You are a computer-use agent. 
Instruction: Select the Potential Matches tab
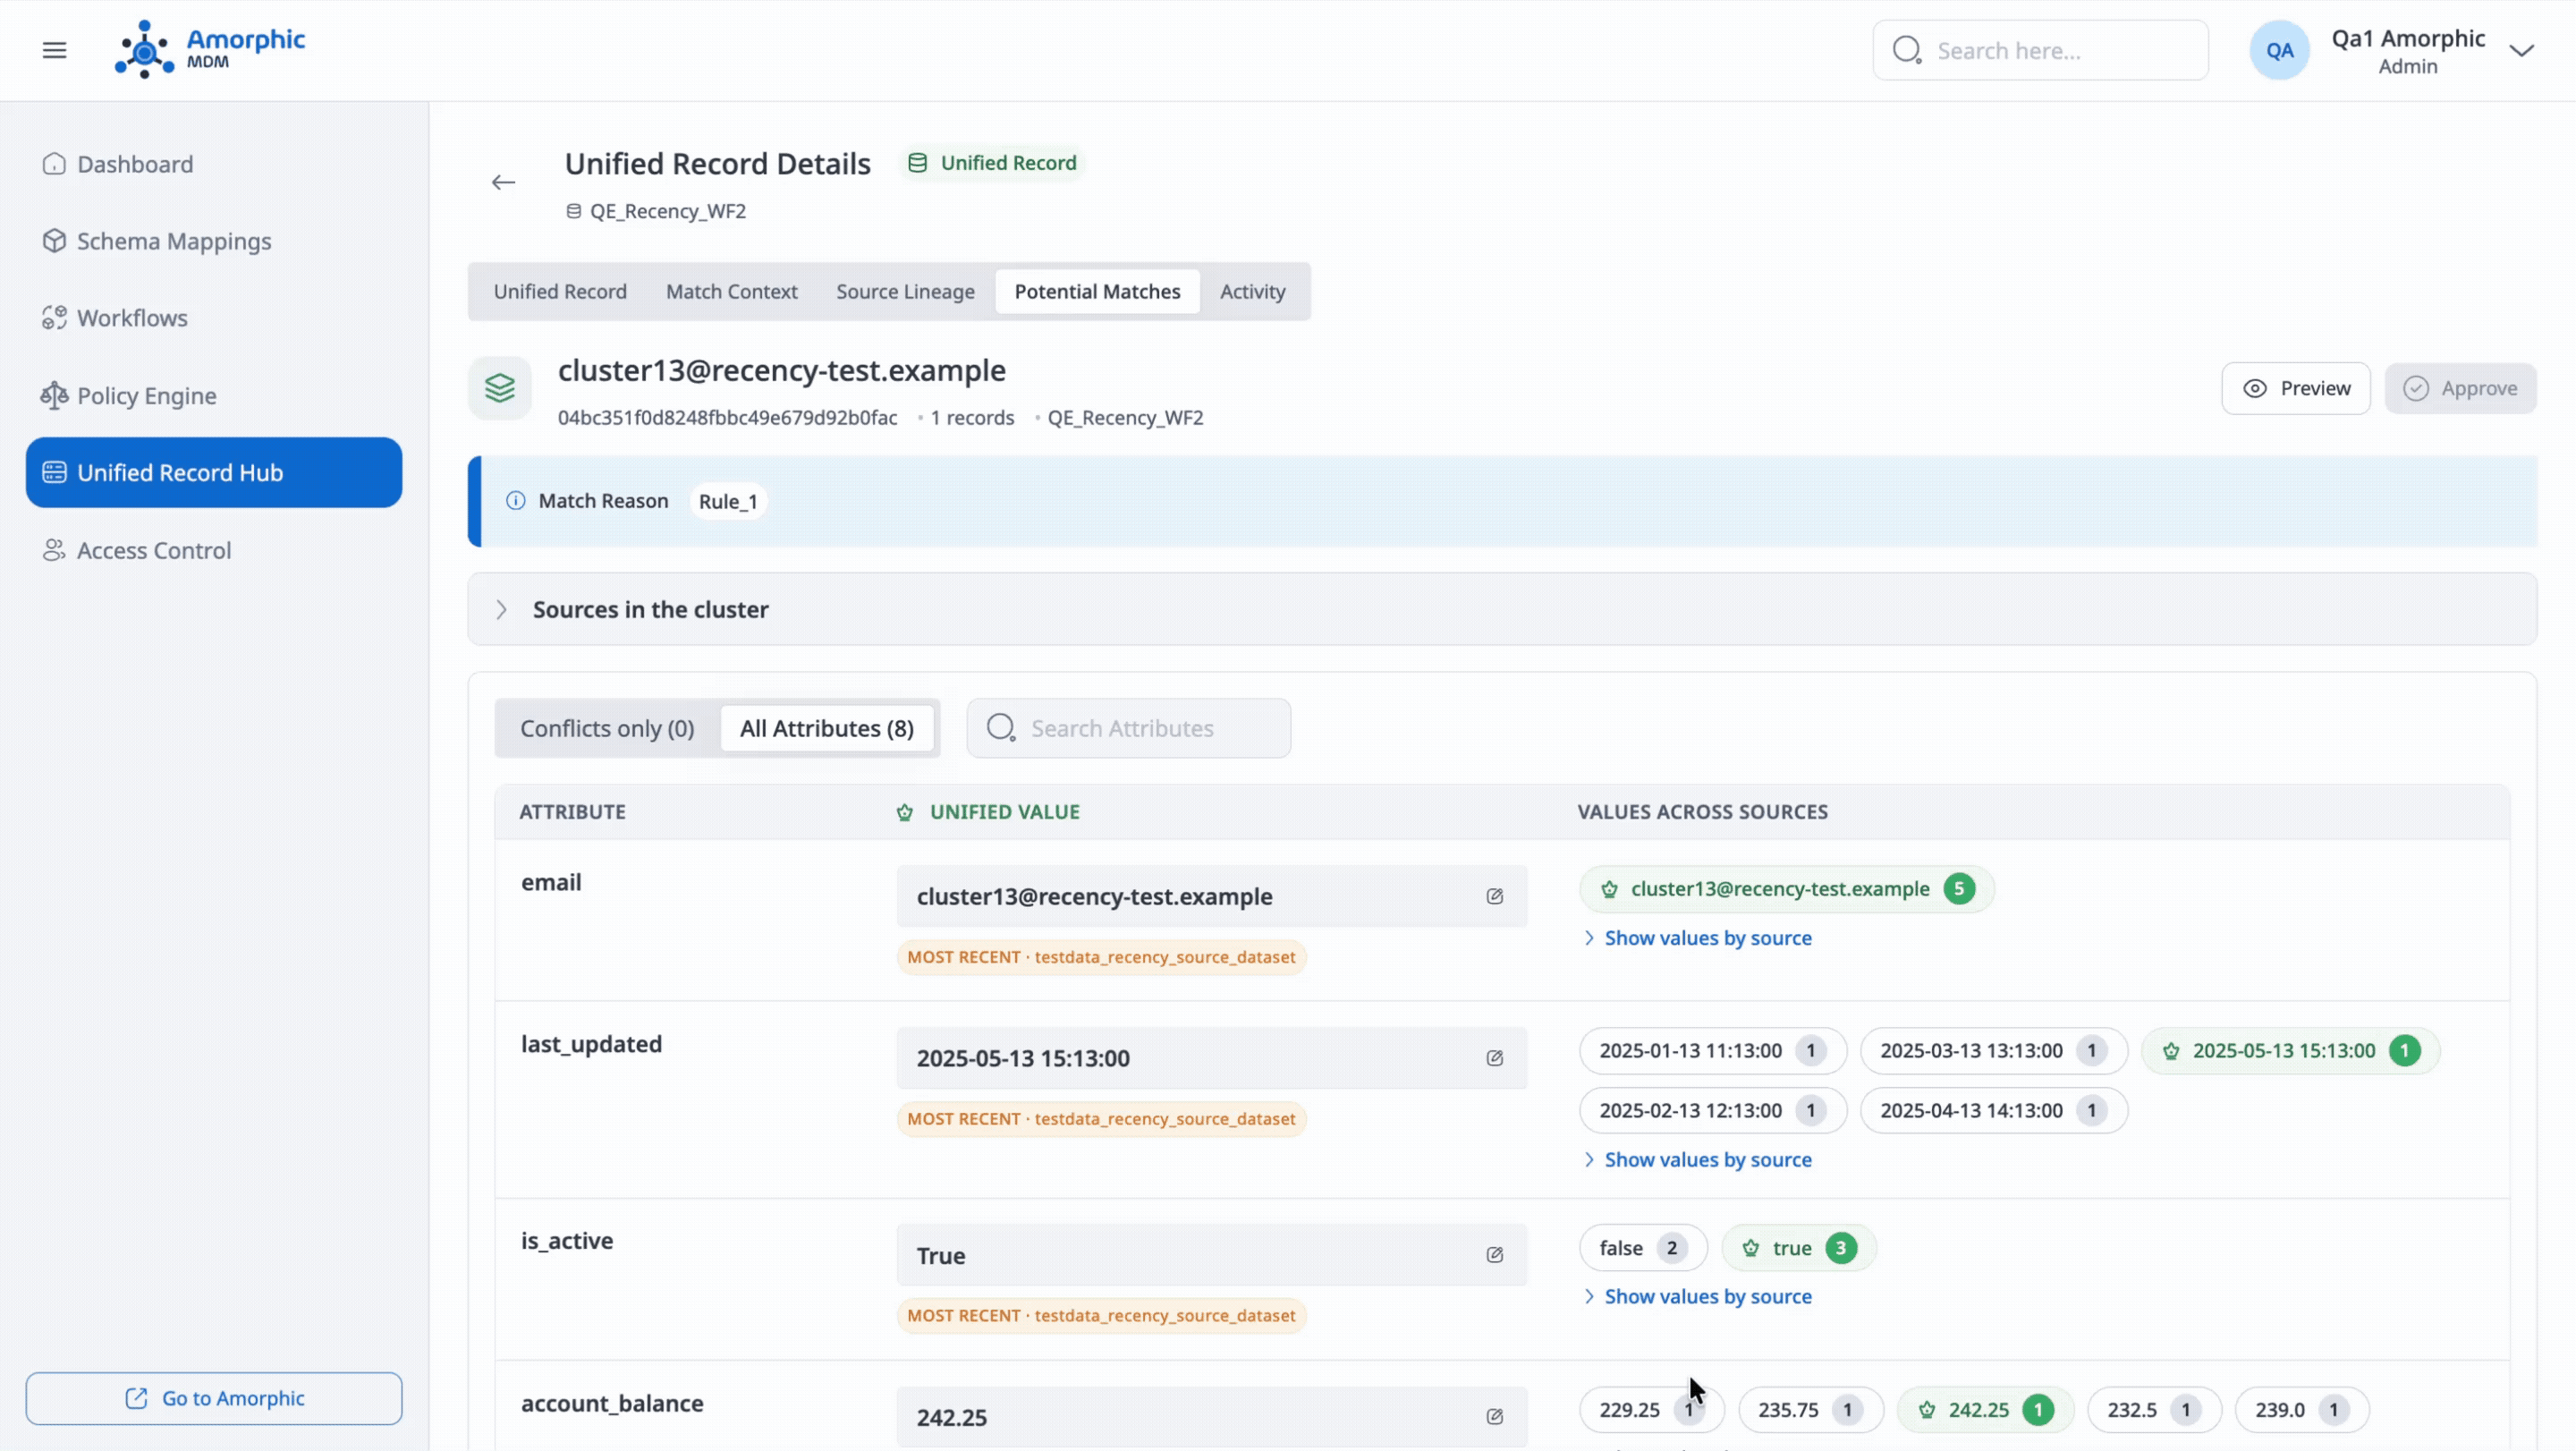(1097, 291)
